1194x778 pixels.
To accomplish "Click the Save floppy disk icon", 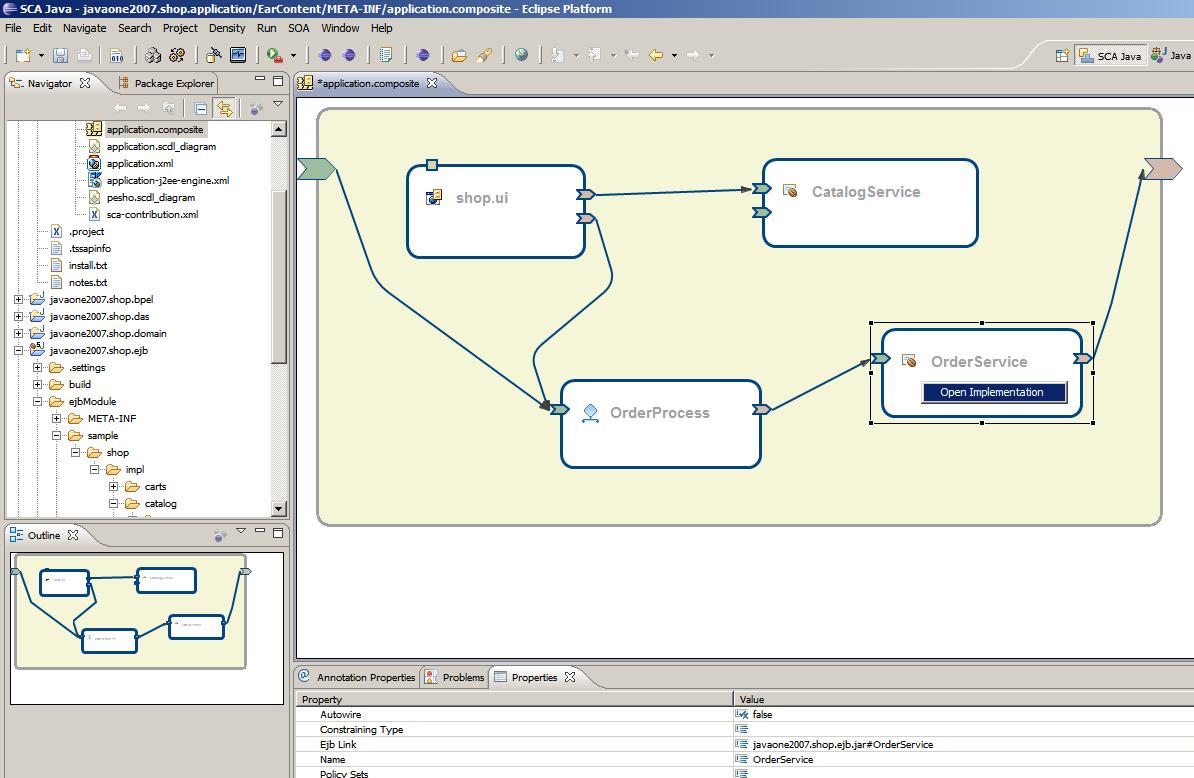I will [60, 55].
